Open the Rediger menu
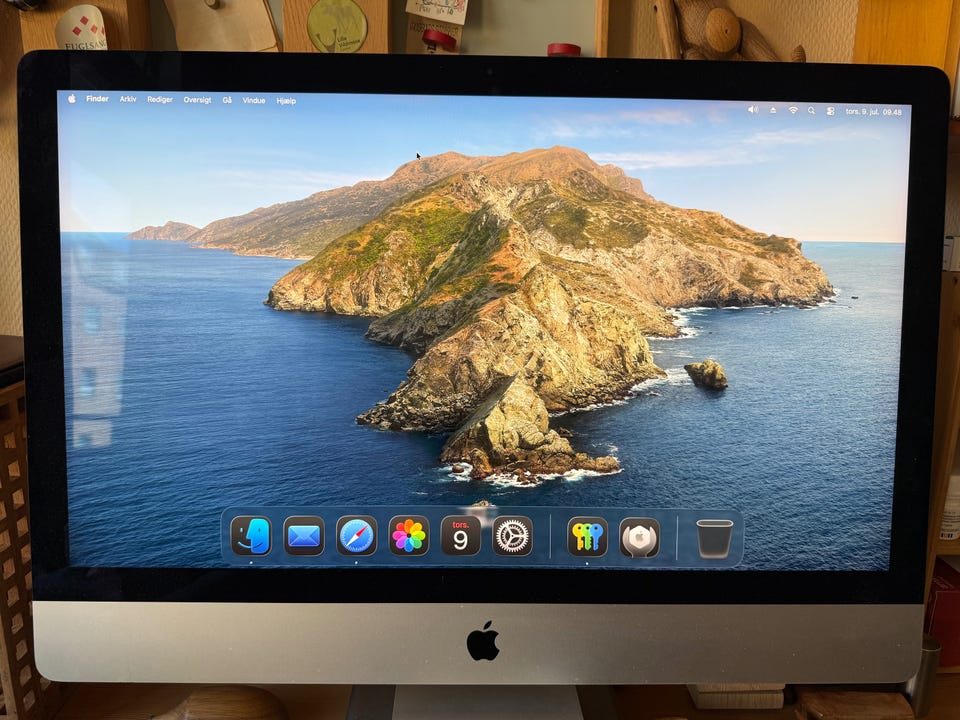This screenshot has height=720, width=960. pyautogui.click(x=160, y=99)
